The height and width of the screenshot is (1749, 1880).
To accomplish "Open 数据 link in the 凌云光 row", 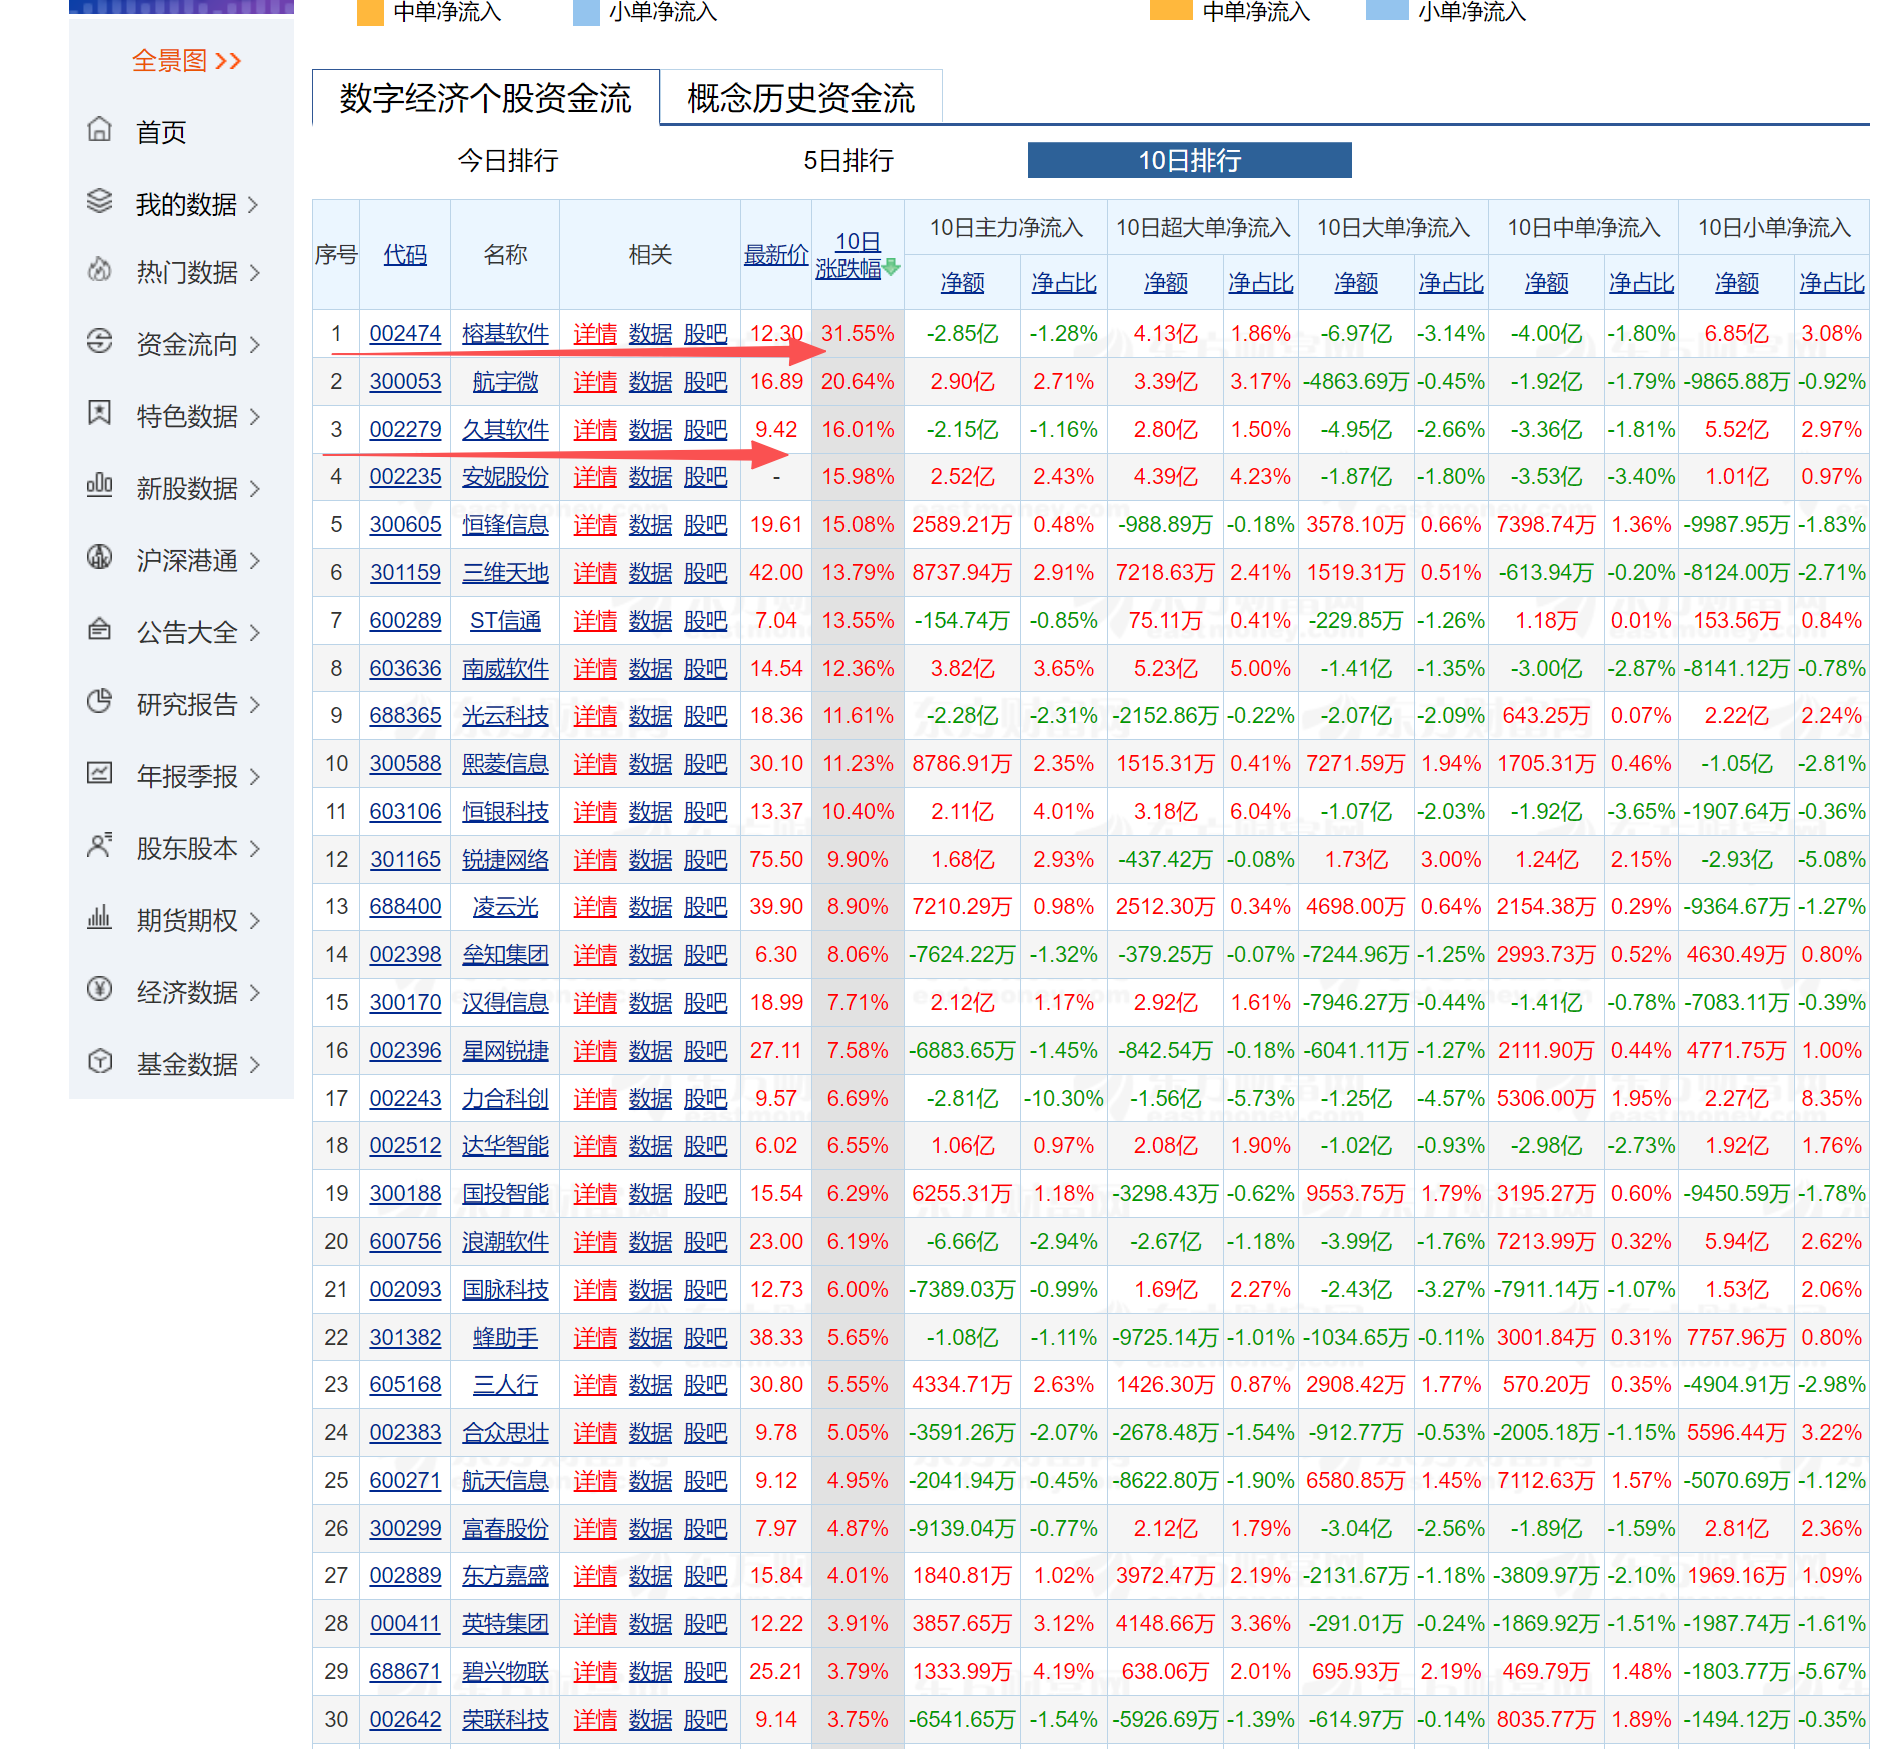I will tap(650, 907).
